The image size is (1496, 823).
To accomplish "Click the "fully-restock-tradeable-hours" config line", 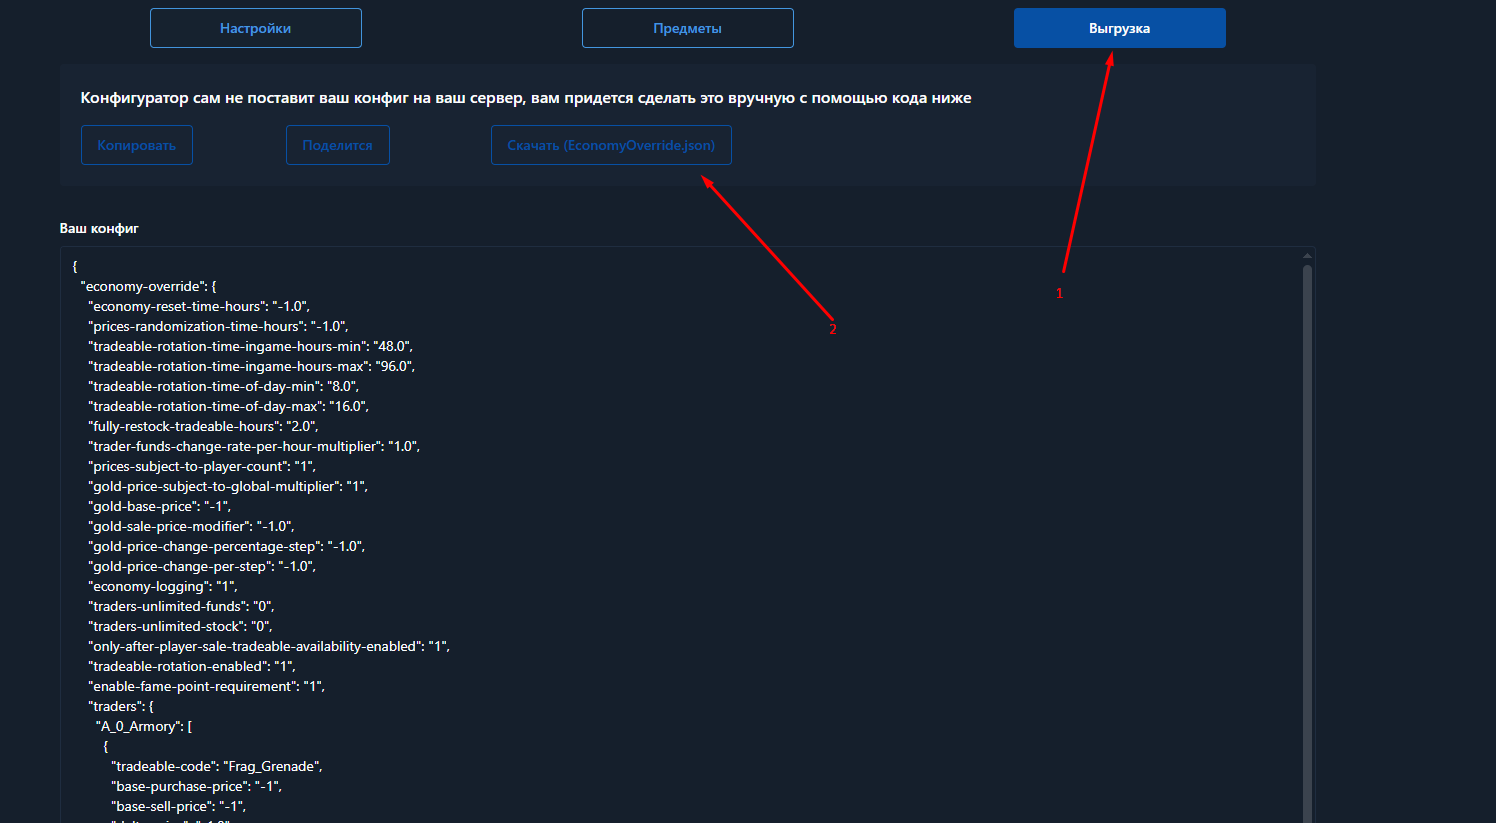I will point(202,426).
